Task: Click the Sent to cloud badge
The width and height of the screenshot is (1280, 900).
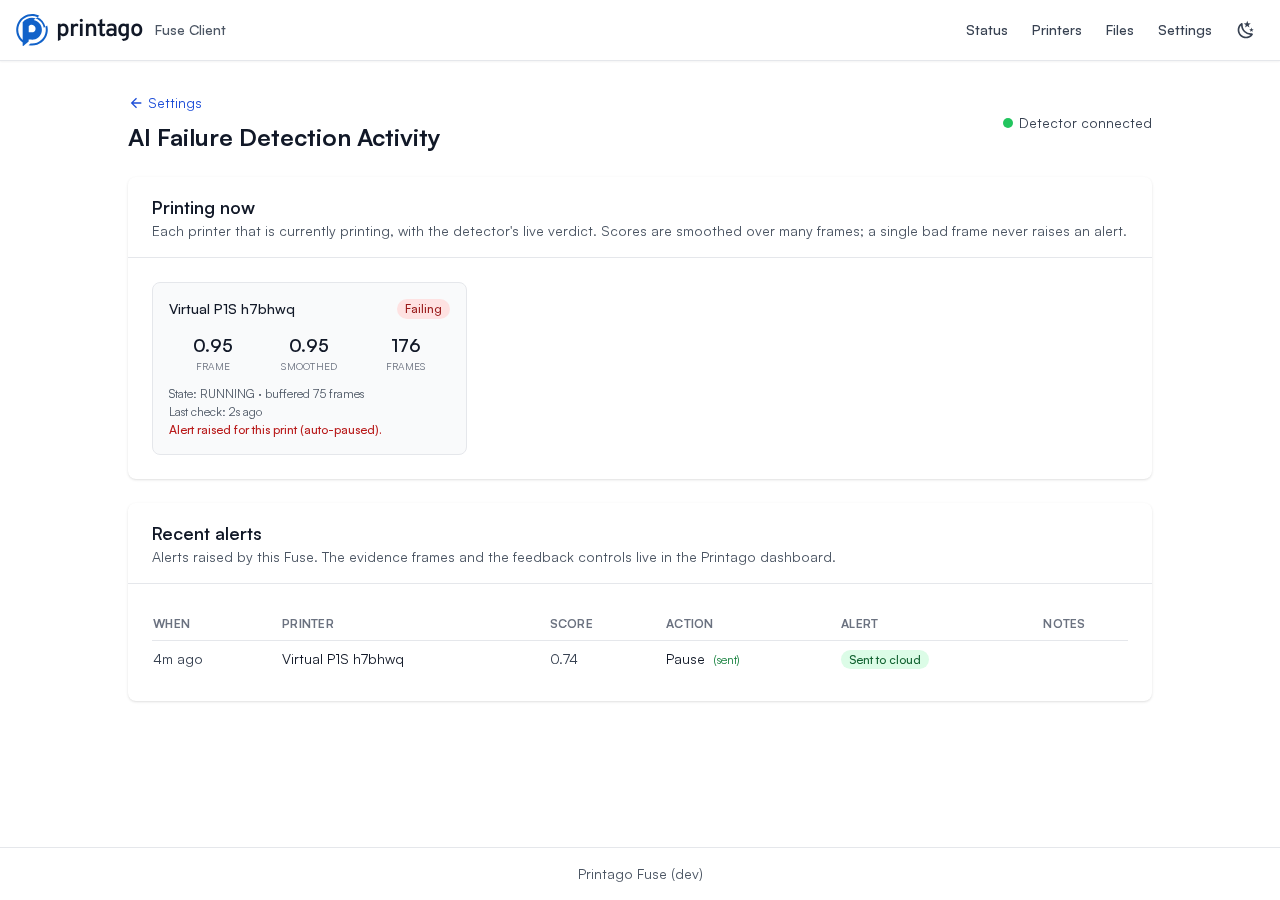Action: (885, 660)
